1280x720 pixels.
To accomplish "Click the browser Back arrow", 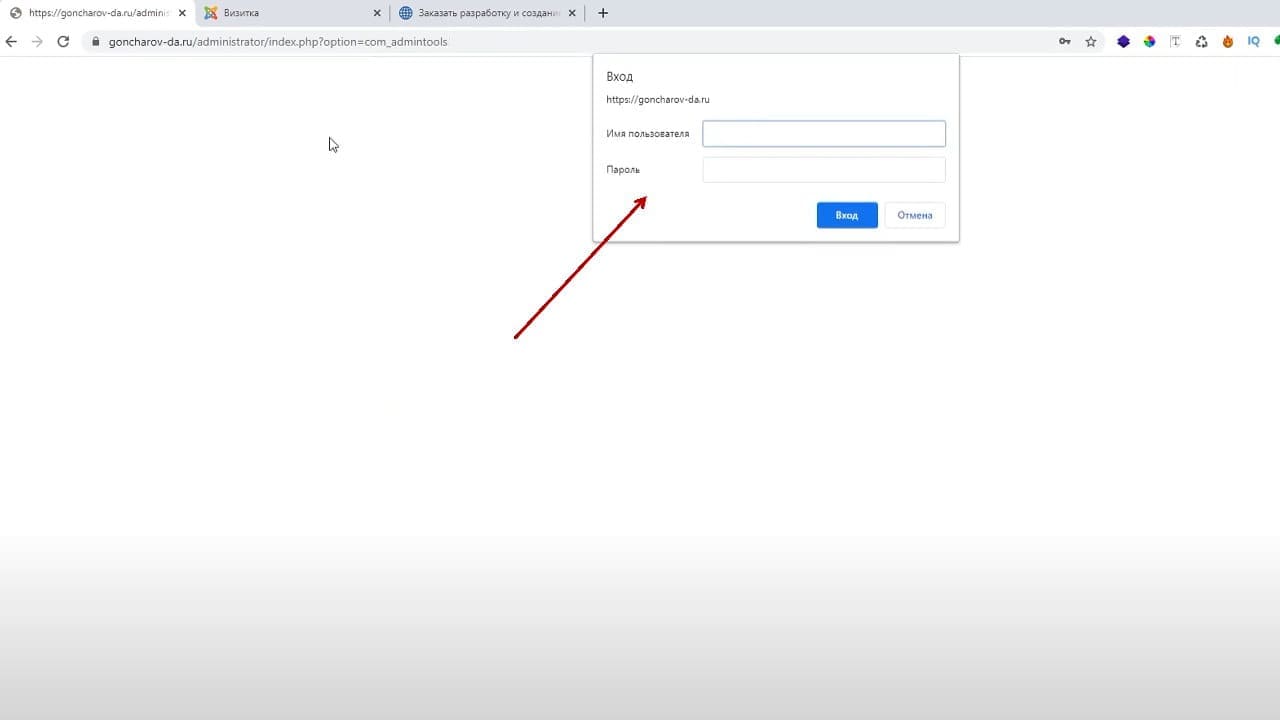I will point(11,42).
